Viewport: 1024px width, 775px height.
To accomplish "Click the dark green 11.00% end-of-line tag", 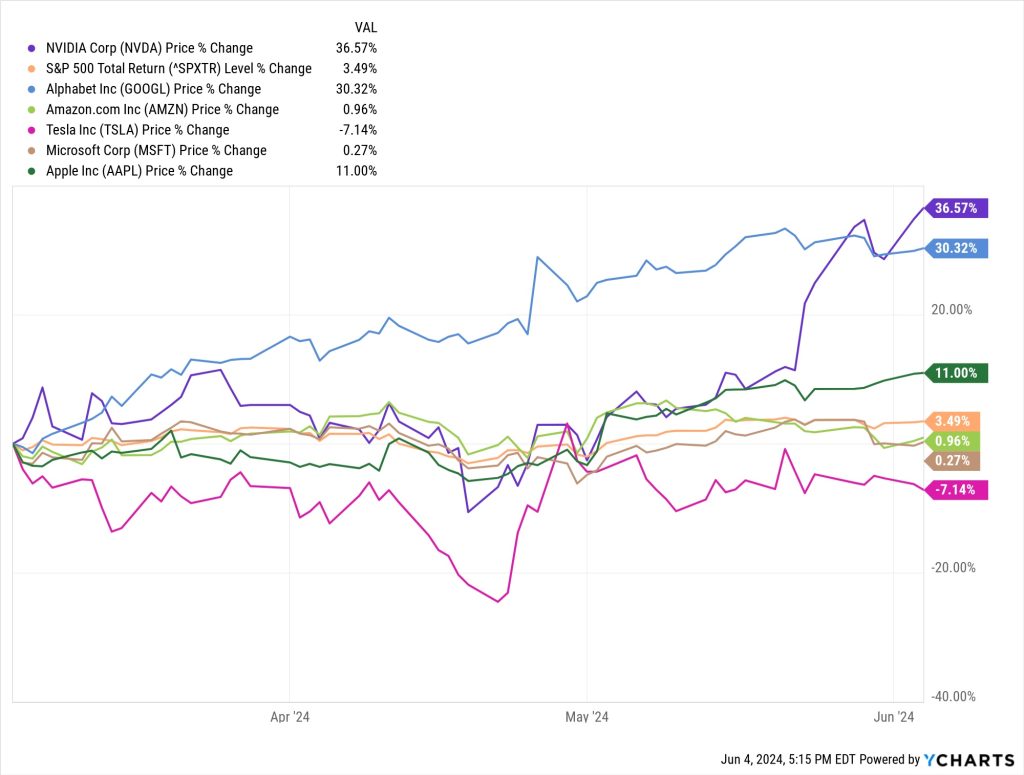I will pyautogui.click(x=958, y=373).
